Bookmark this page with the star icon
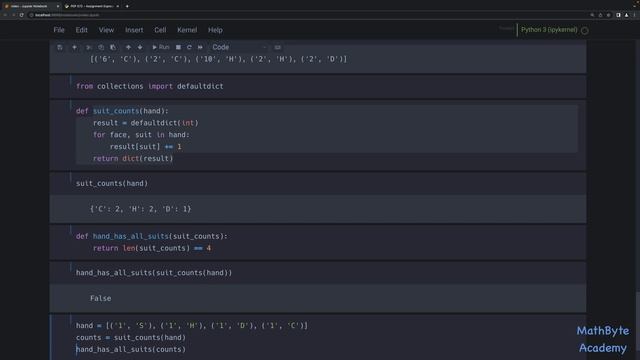Viewport: 640px width, 360px height. point(609,15)
